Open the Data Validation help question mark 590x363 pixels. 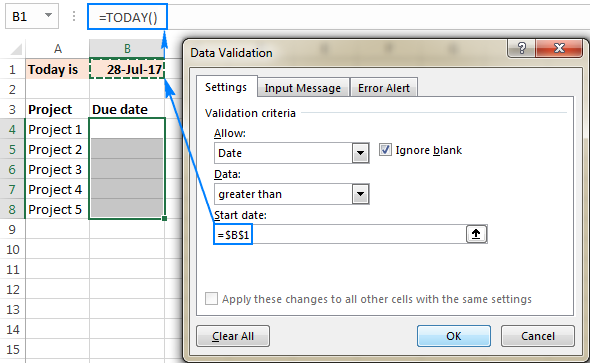pyautogui.click(x=522, y=48)
